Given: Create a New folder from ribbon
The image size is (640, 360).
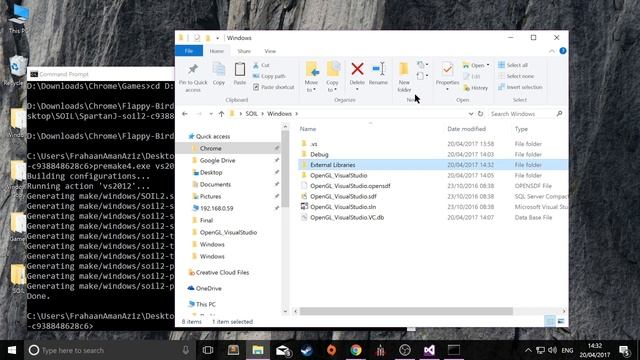Looking at the screenshot, I should 404,77.
